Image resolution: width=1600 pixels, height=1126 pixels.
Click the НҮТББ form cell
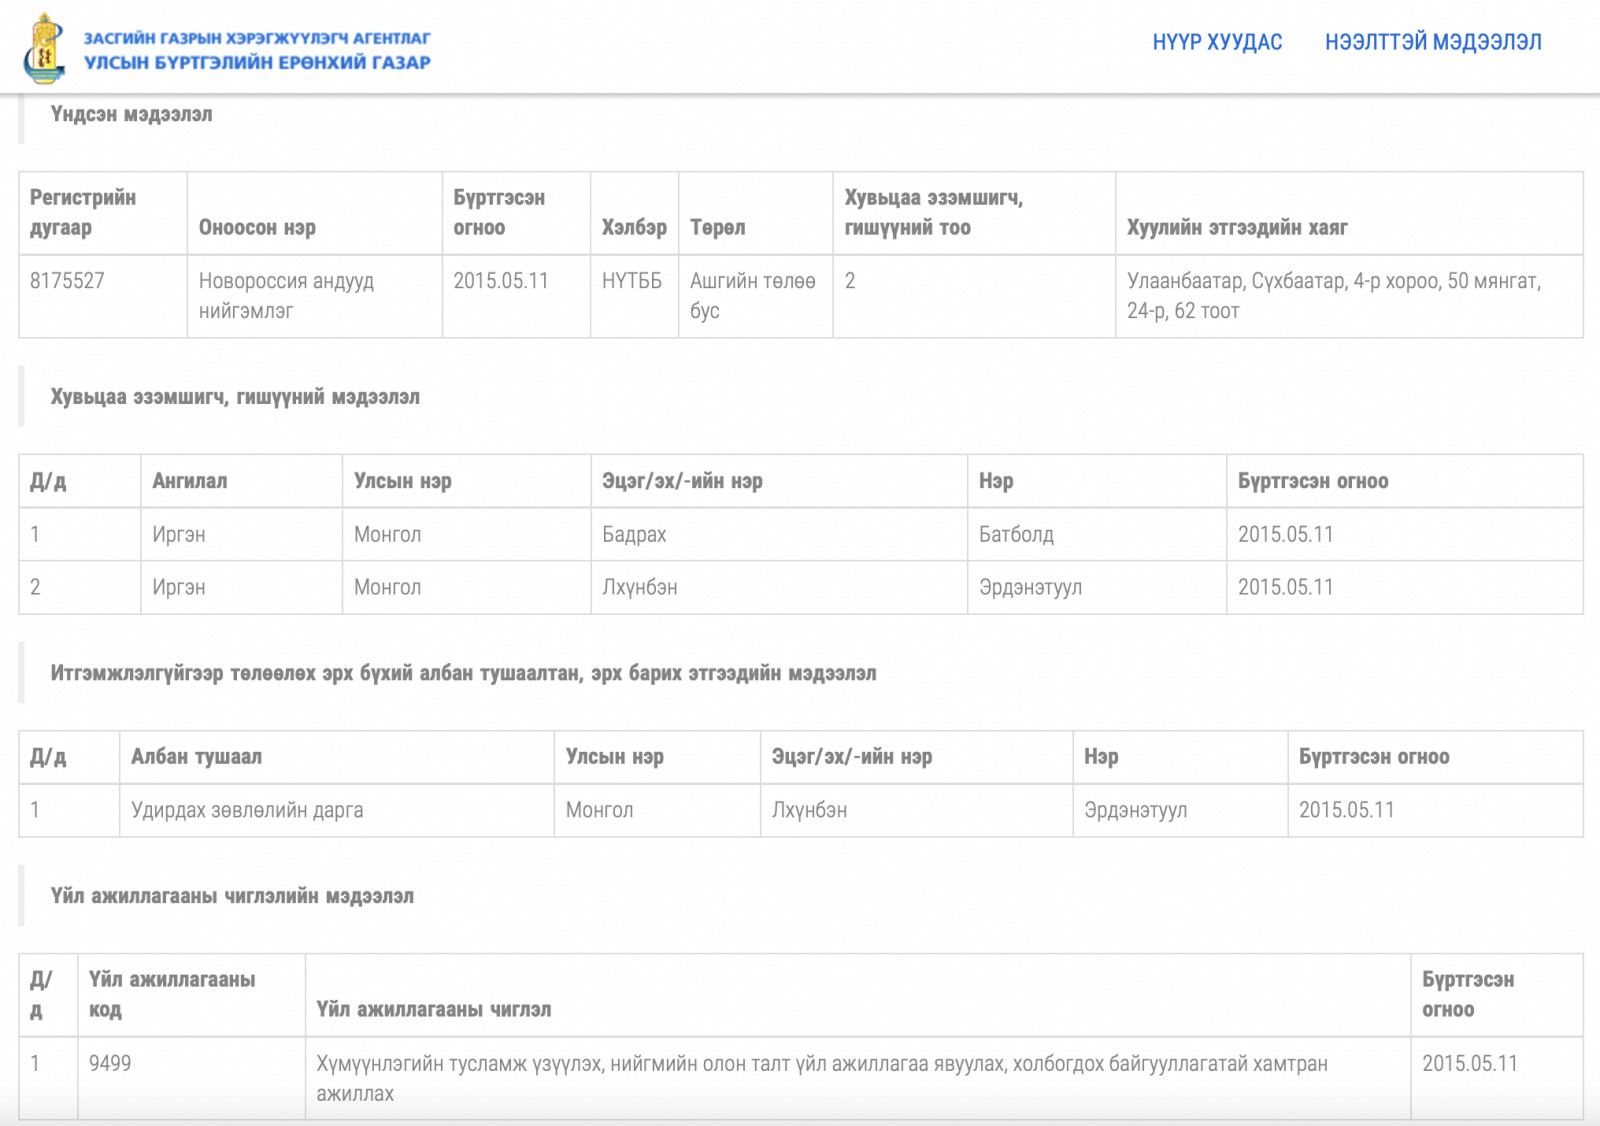[x=634, y=296]
